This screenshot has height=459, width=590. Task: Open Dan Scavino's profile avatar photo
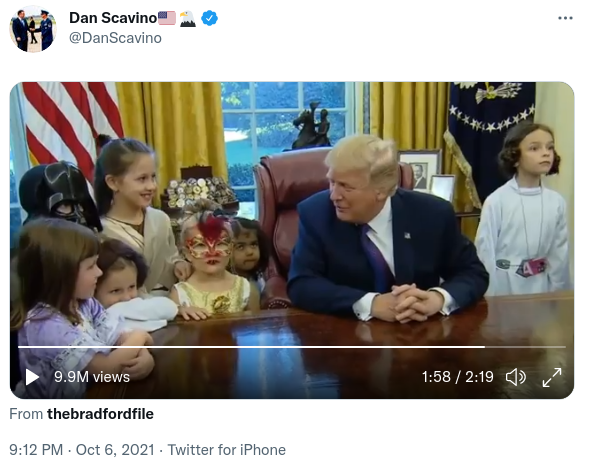[x=33, y=29]
